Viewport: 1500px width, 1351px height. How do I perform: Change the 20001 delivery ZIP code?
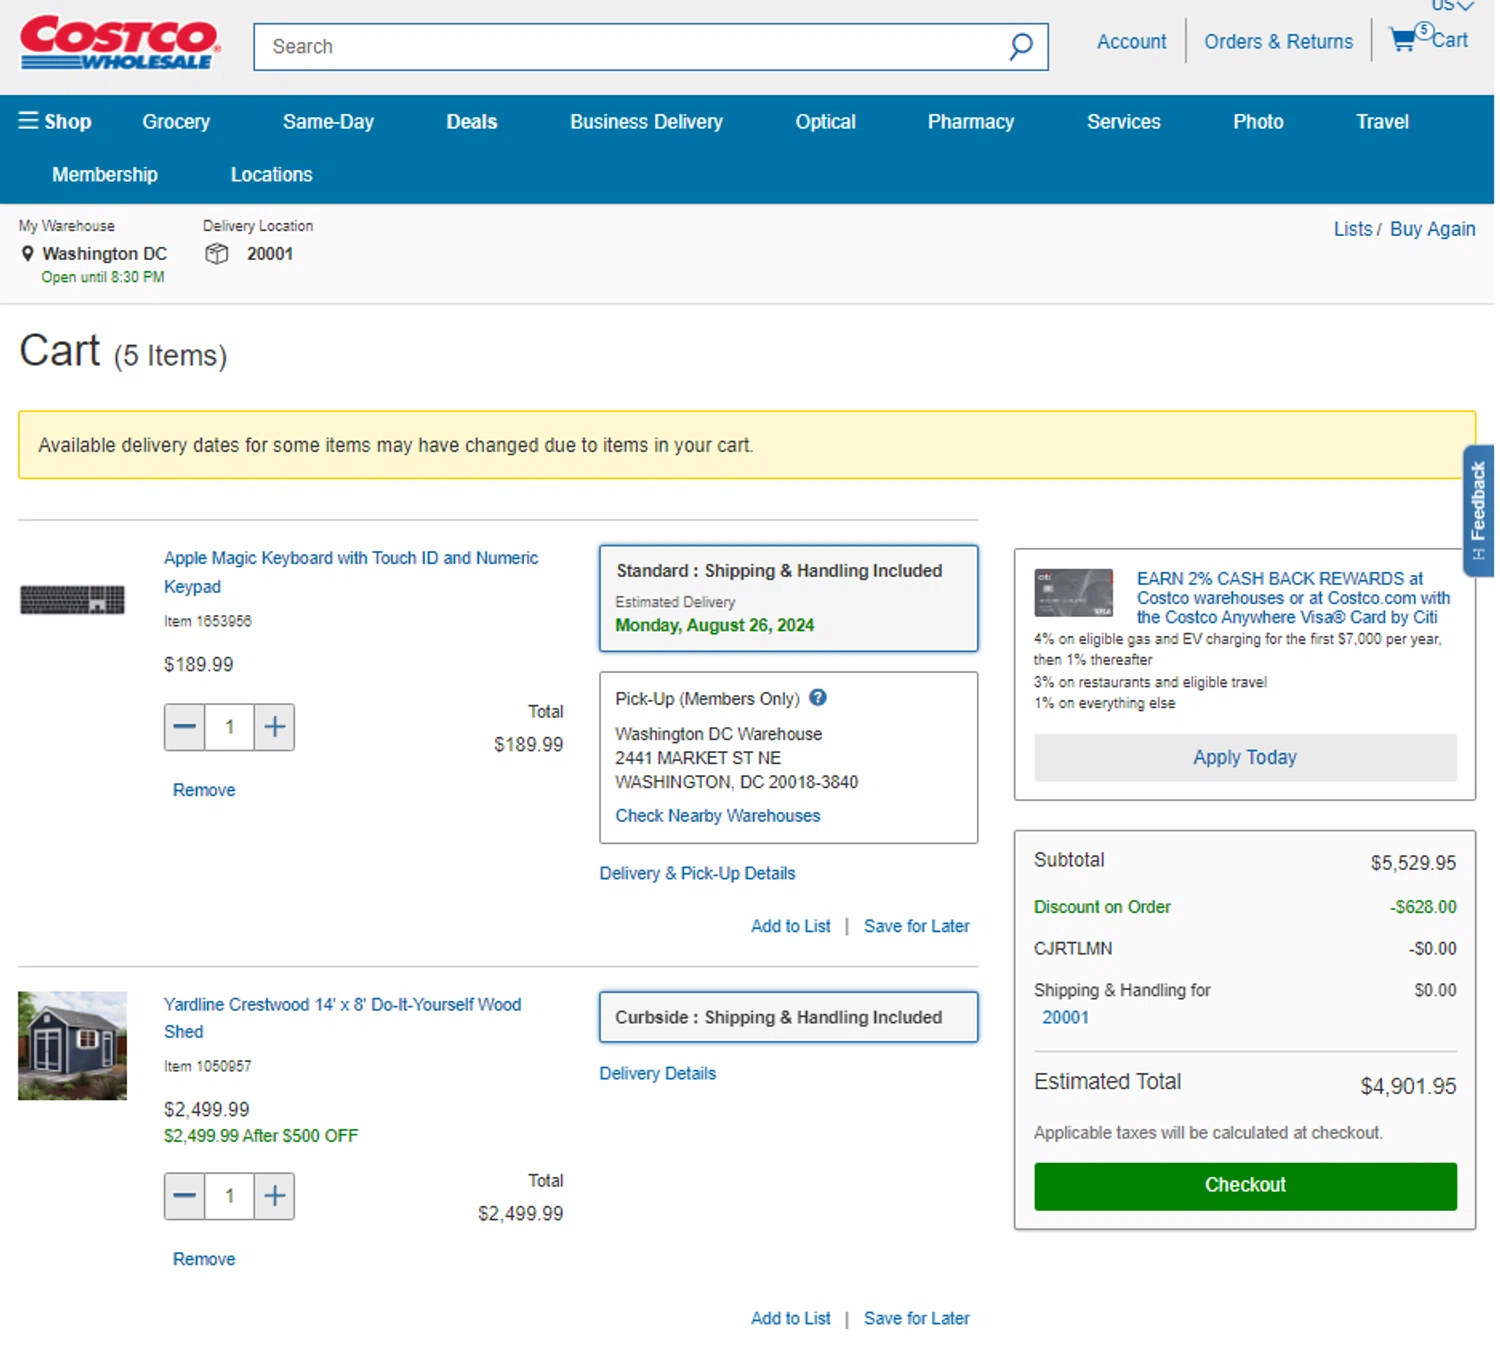coord(270,254)
